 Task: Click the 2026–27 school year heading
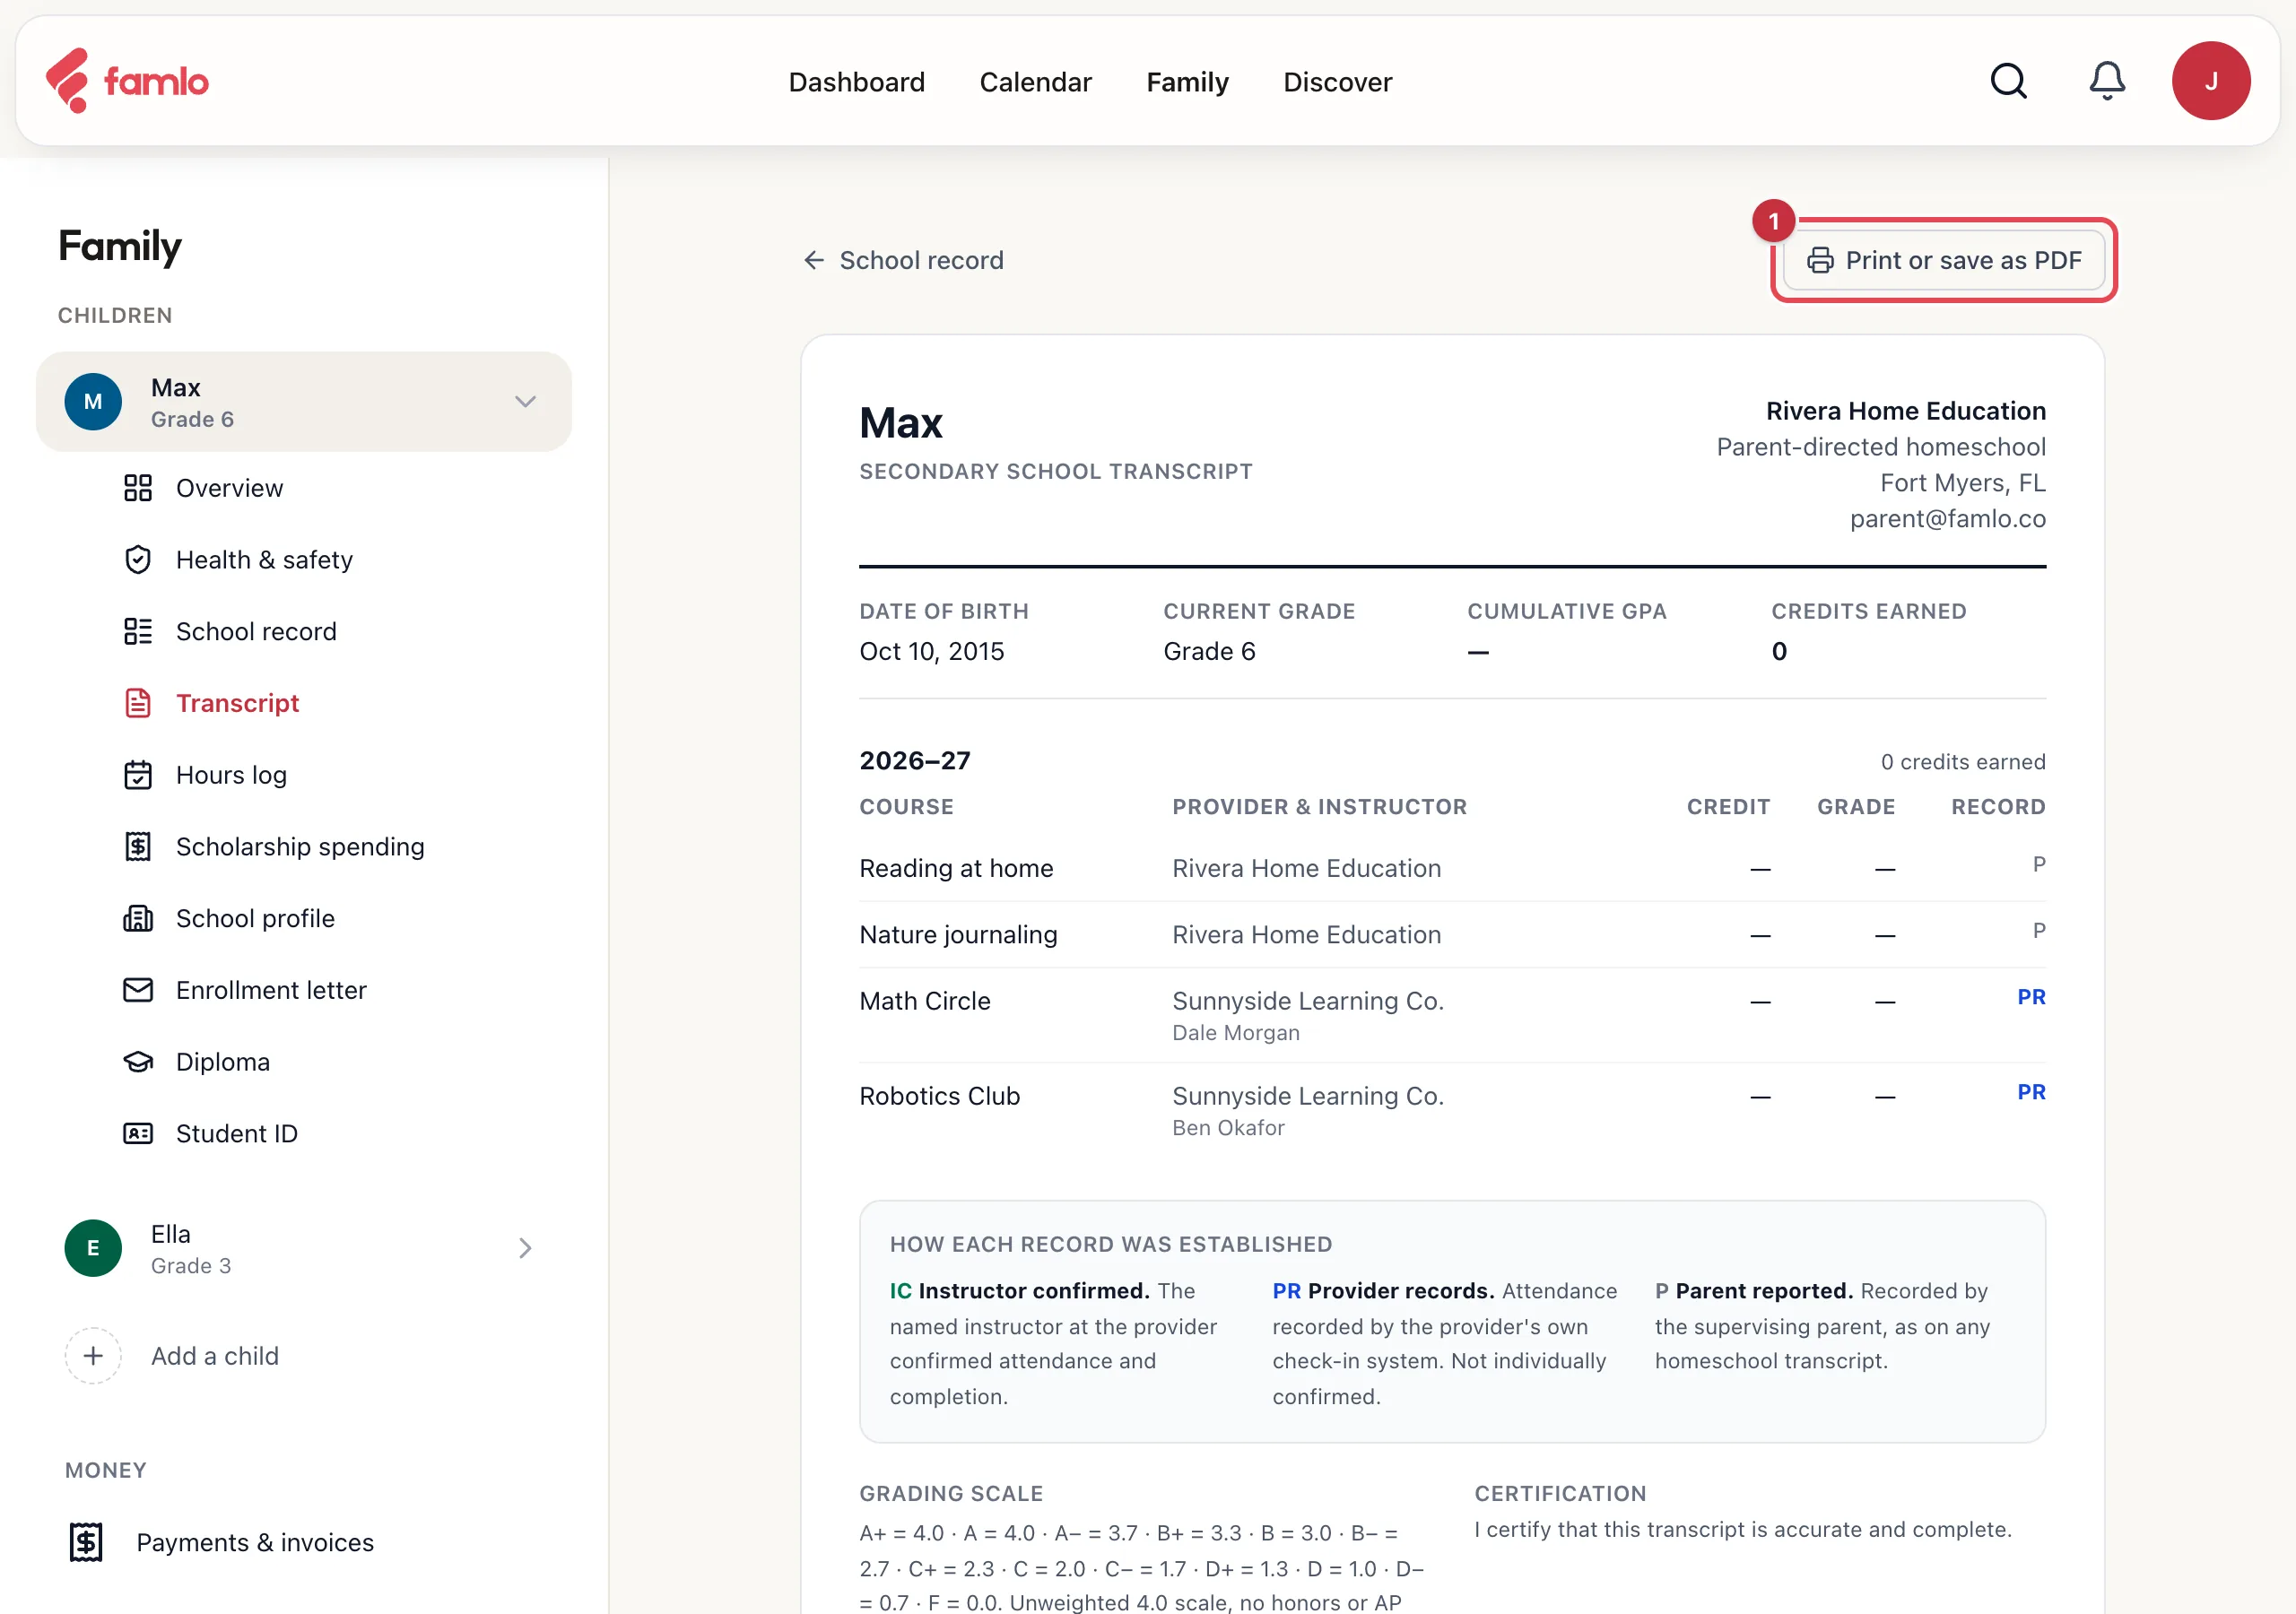pos(915,761)
